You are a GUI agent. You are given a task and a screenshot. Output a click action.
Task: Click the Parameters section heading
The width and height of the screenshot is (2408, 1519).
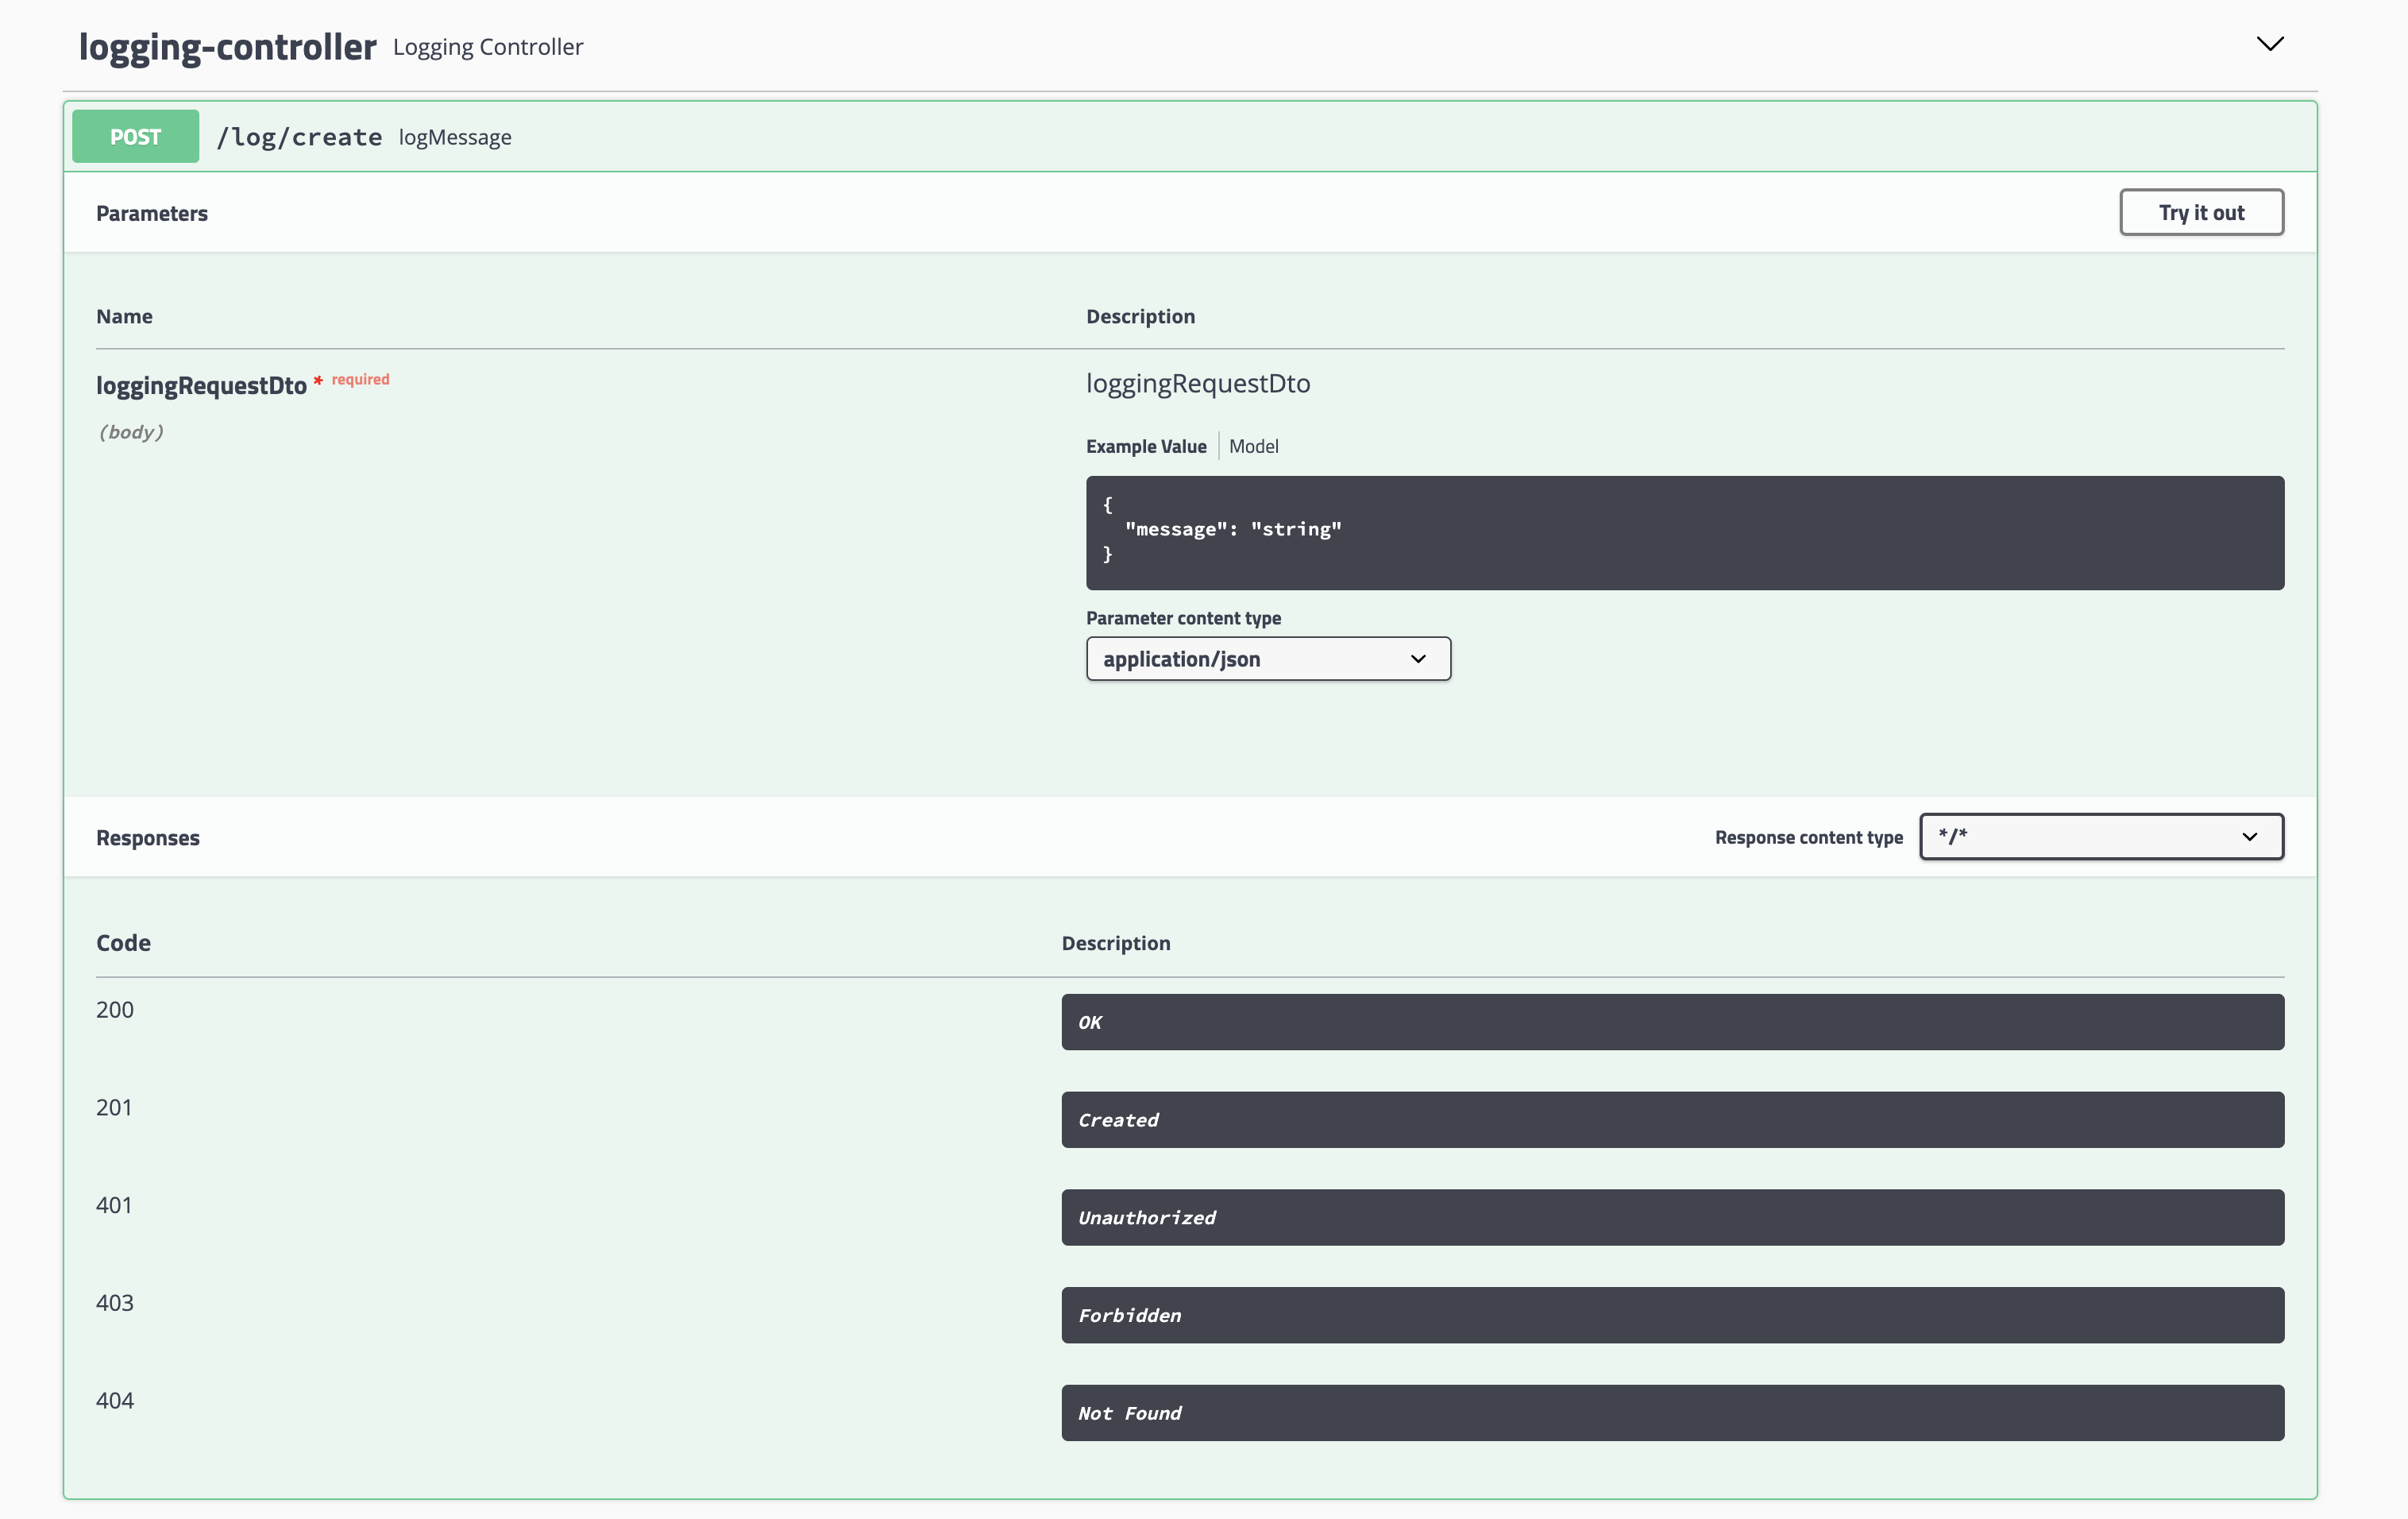point(152,212)
